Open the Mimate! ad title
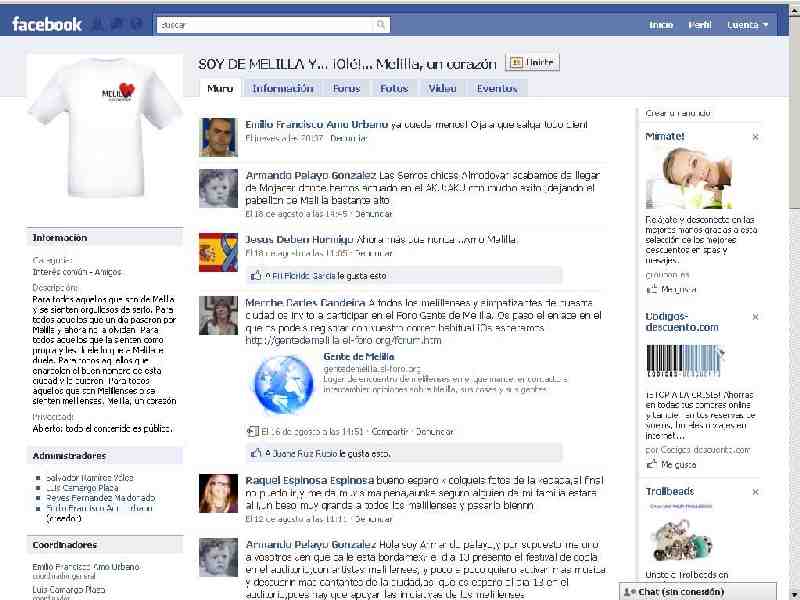The height and width of the screenshot is (600, 800). 664,136
